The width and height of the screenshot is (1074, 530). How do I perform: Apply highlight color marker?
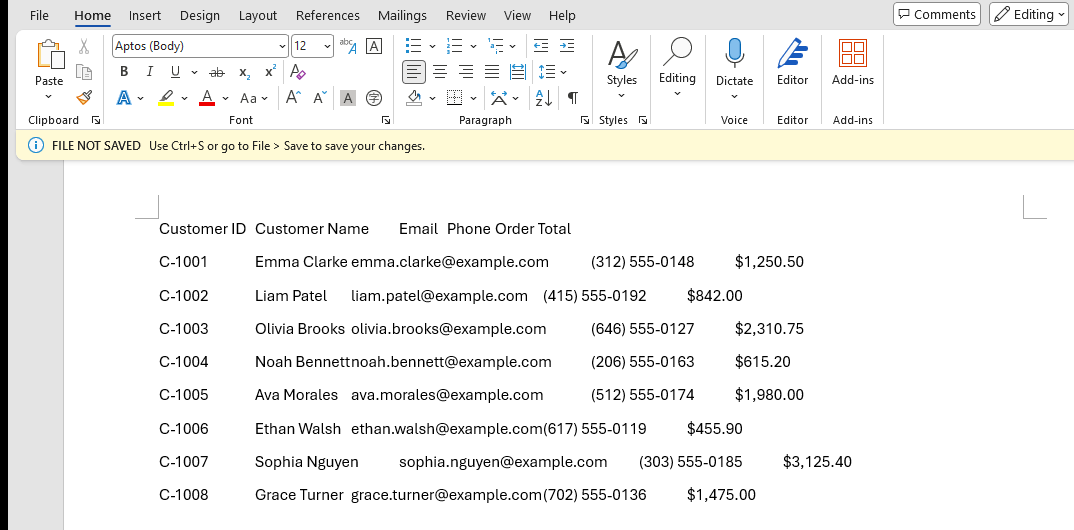166,98
